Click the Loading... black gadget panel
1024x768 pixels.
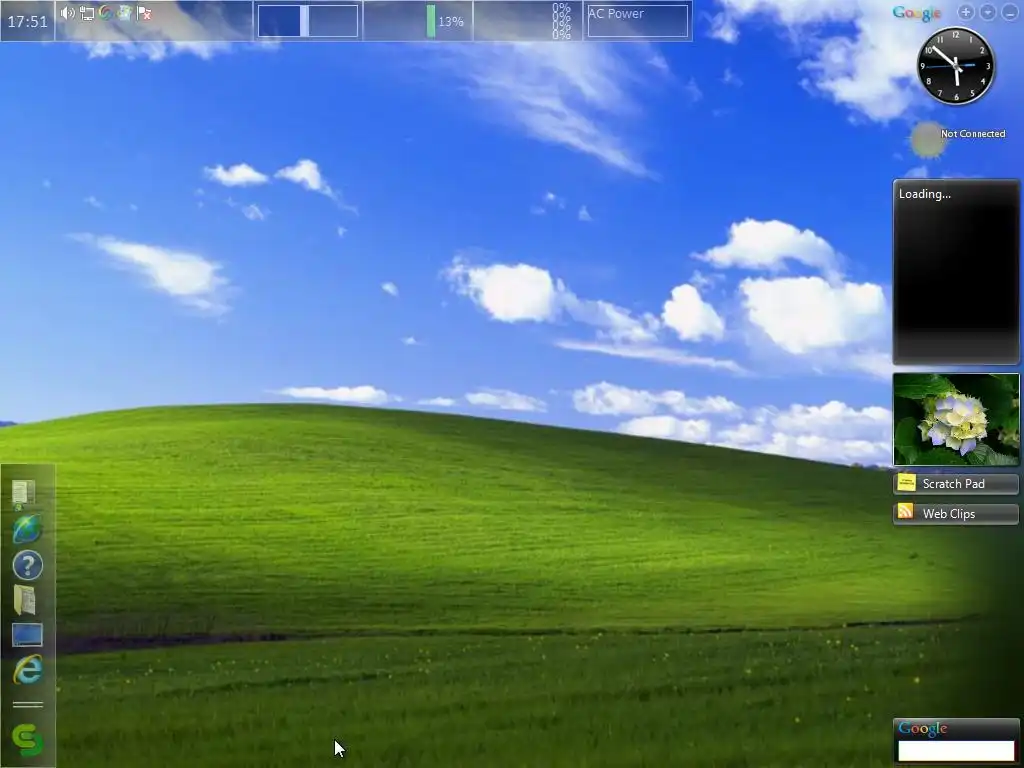pyautogui.click(x=955, y=272)
